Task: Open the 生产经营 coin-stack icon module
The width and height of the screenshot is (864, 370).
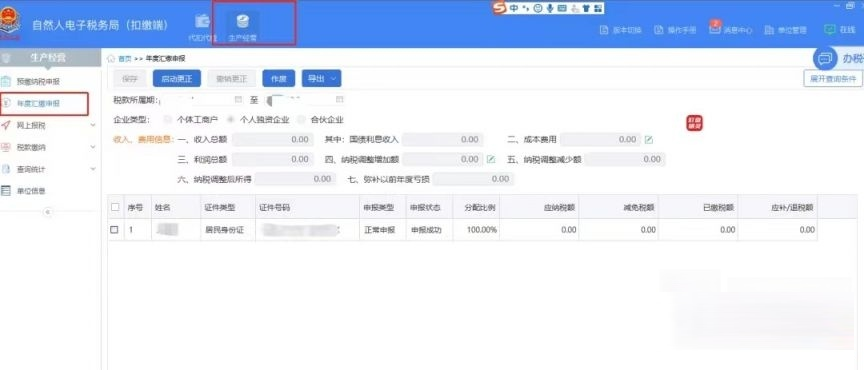Action: (242, 21)
